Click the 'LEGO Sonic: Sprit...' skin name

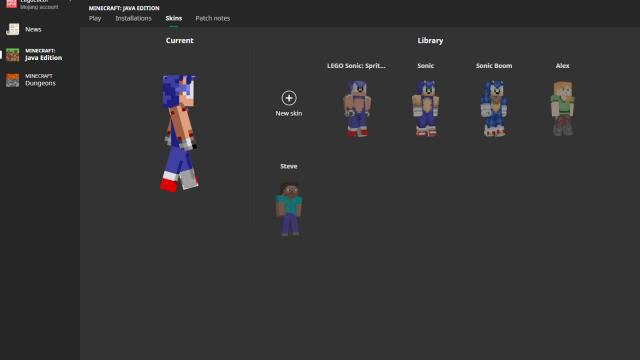[x=356, y=66]
